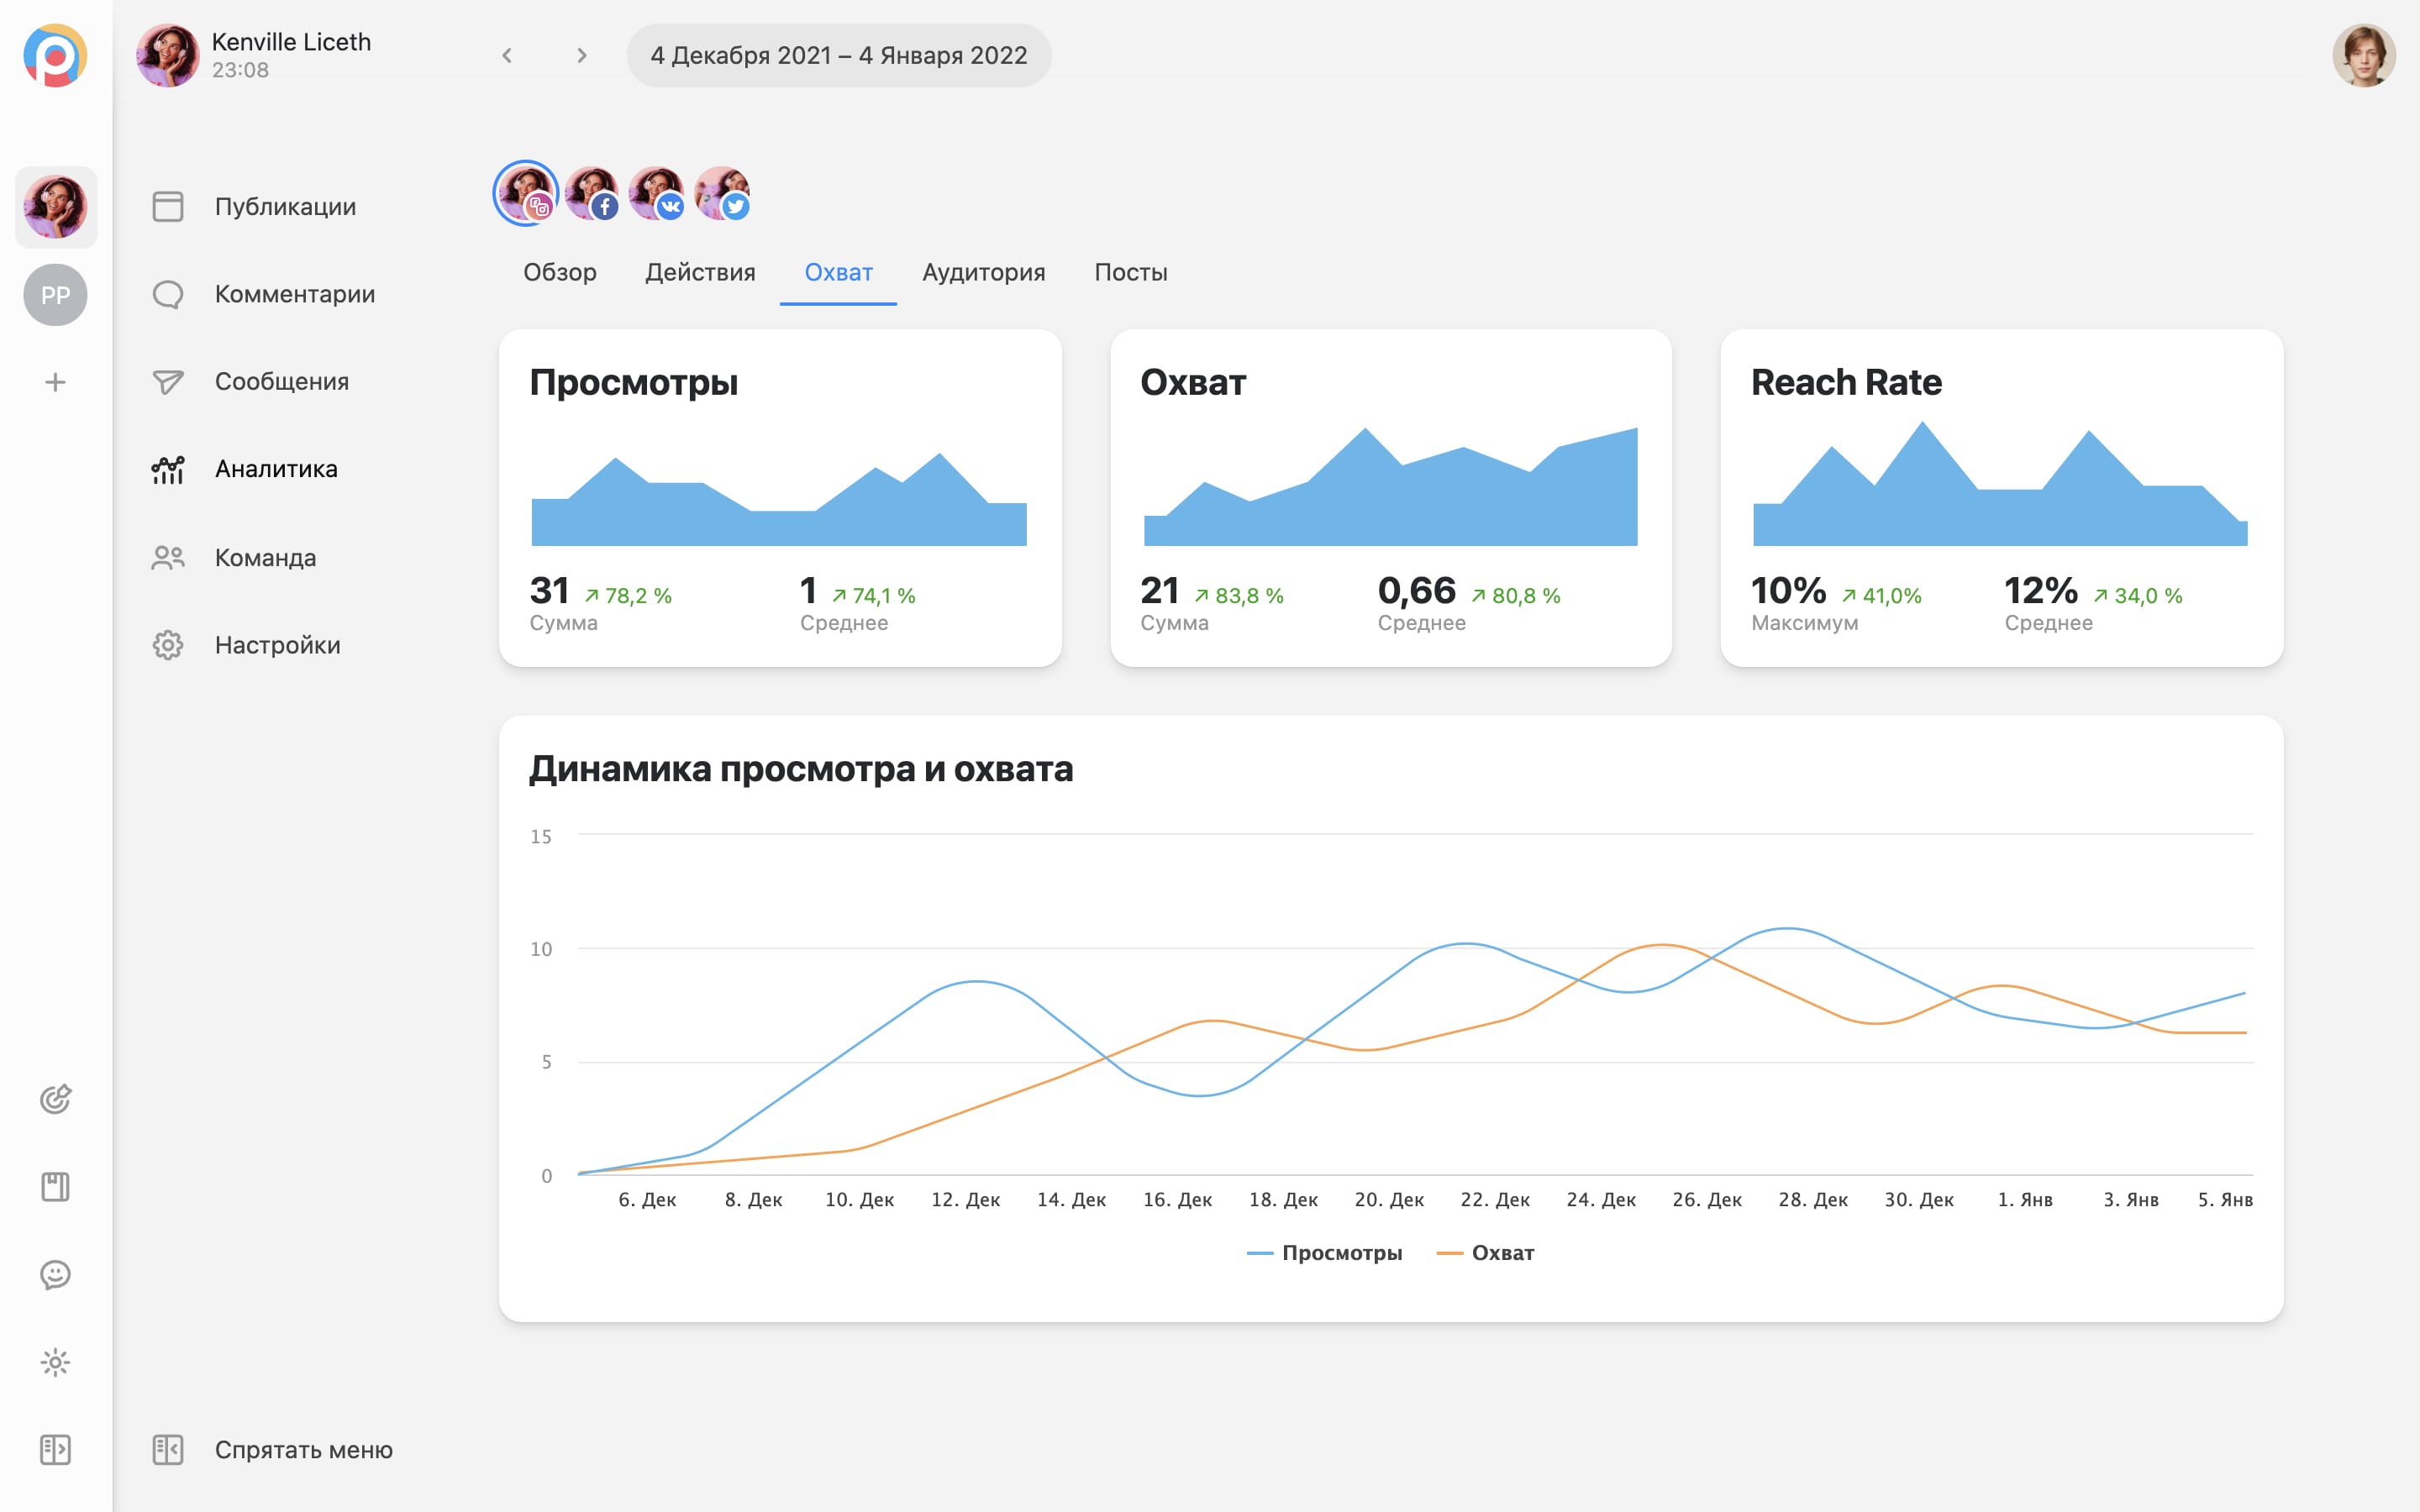This screenshot has width=2420, height=1512.
Task: Go to the next date period
Action: pos(581,56)
